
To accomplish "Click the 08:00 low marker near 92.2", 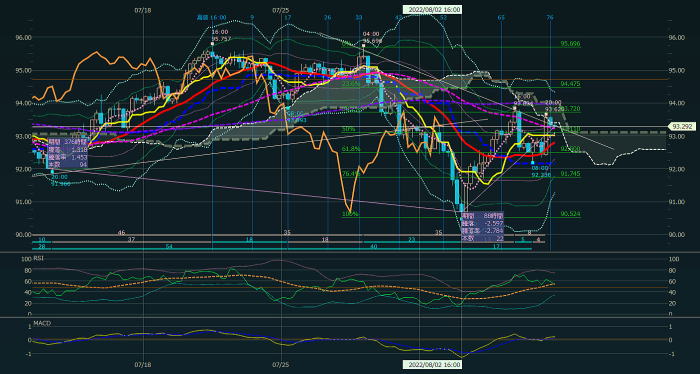I will coord(541,172).
